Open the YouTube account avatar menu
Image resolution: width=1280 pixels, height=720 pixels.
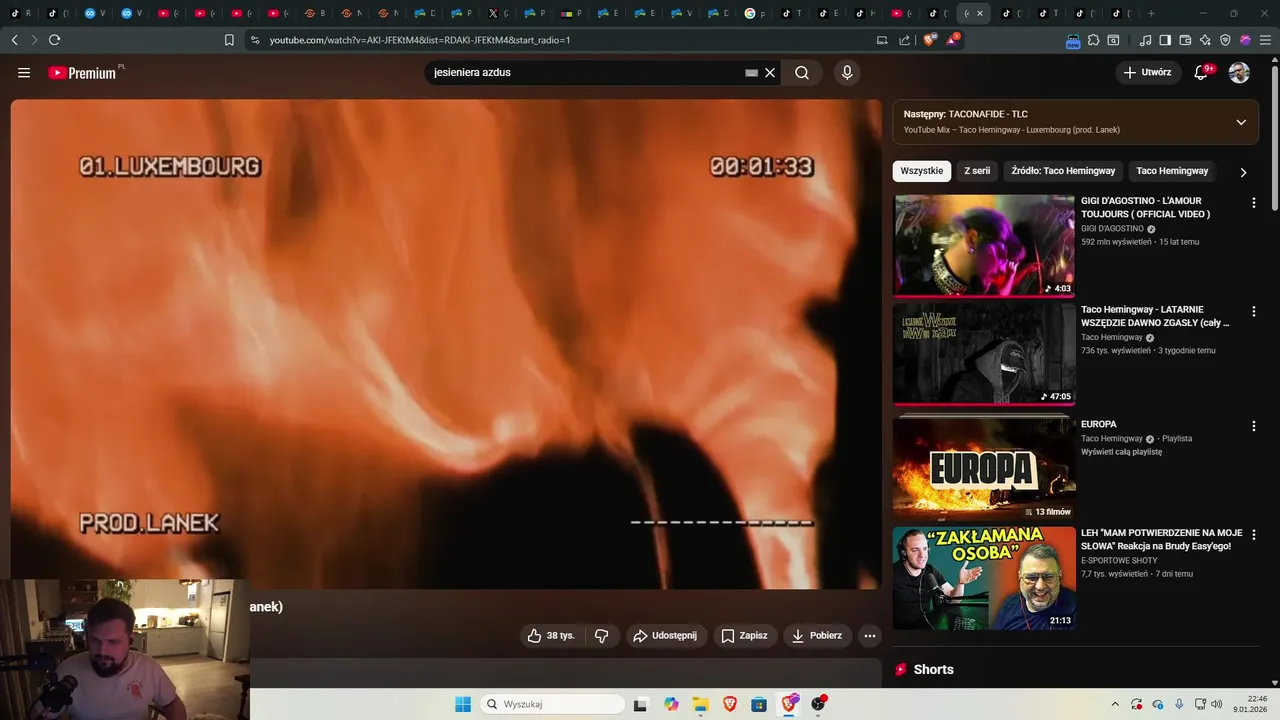(1239, 73)
